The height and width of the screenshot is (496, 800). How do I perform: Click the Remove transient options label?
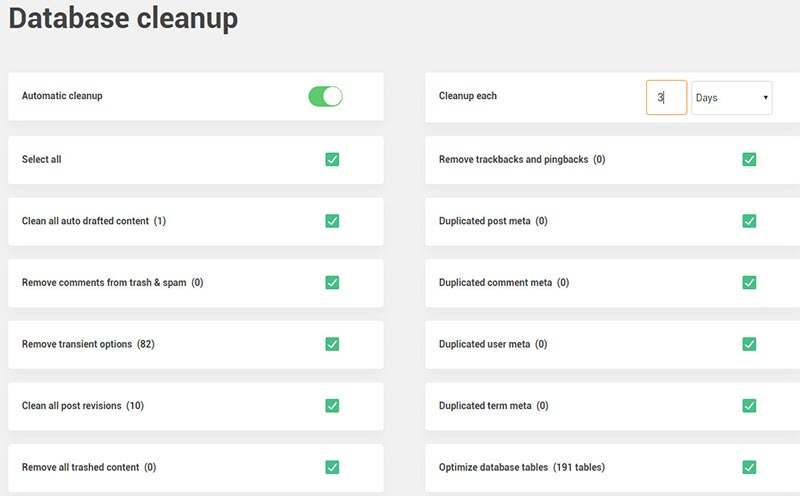(77, 344)
